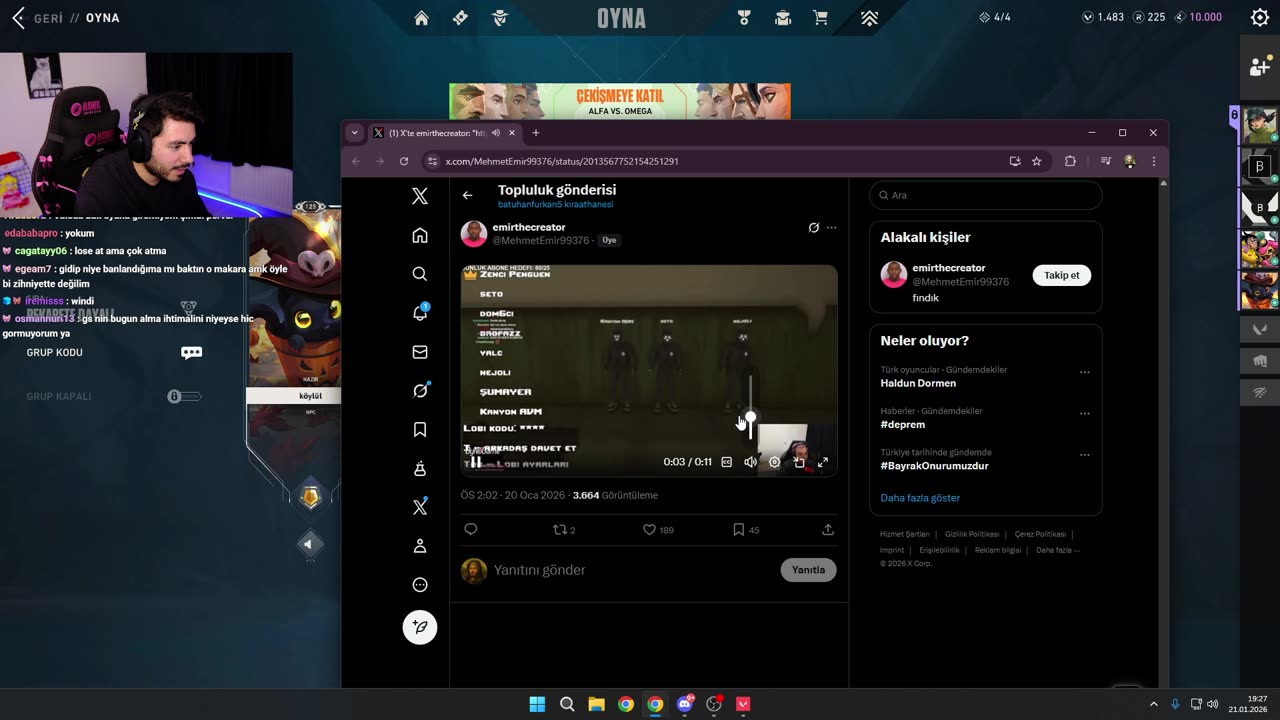
Task: Follow emirthecreator with Takip et
Action: coord(1061,275)
